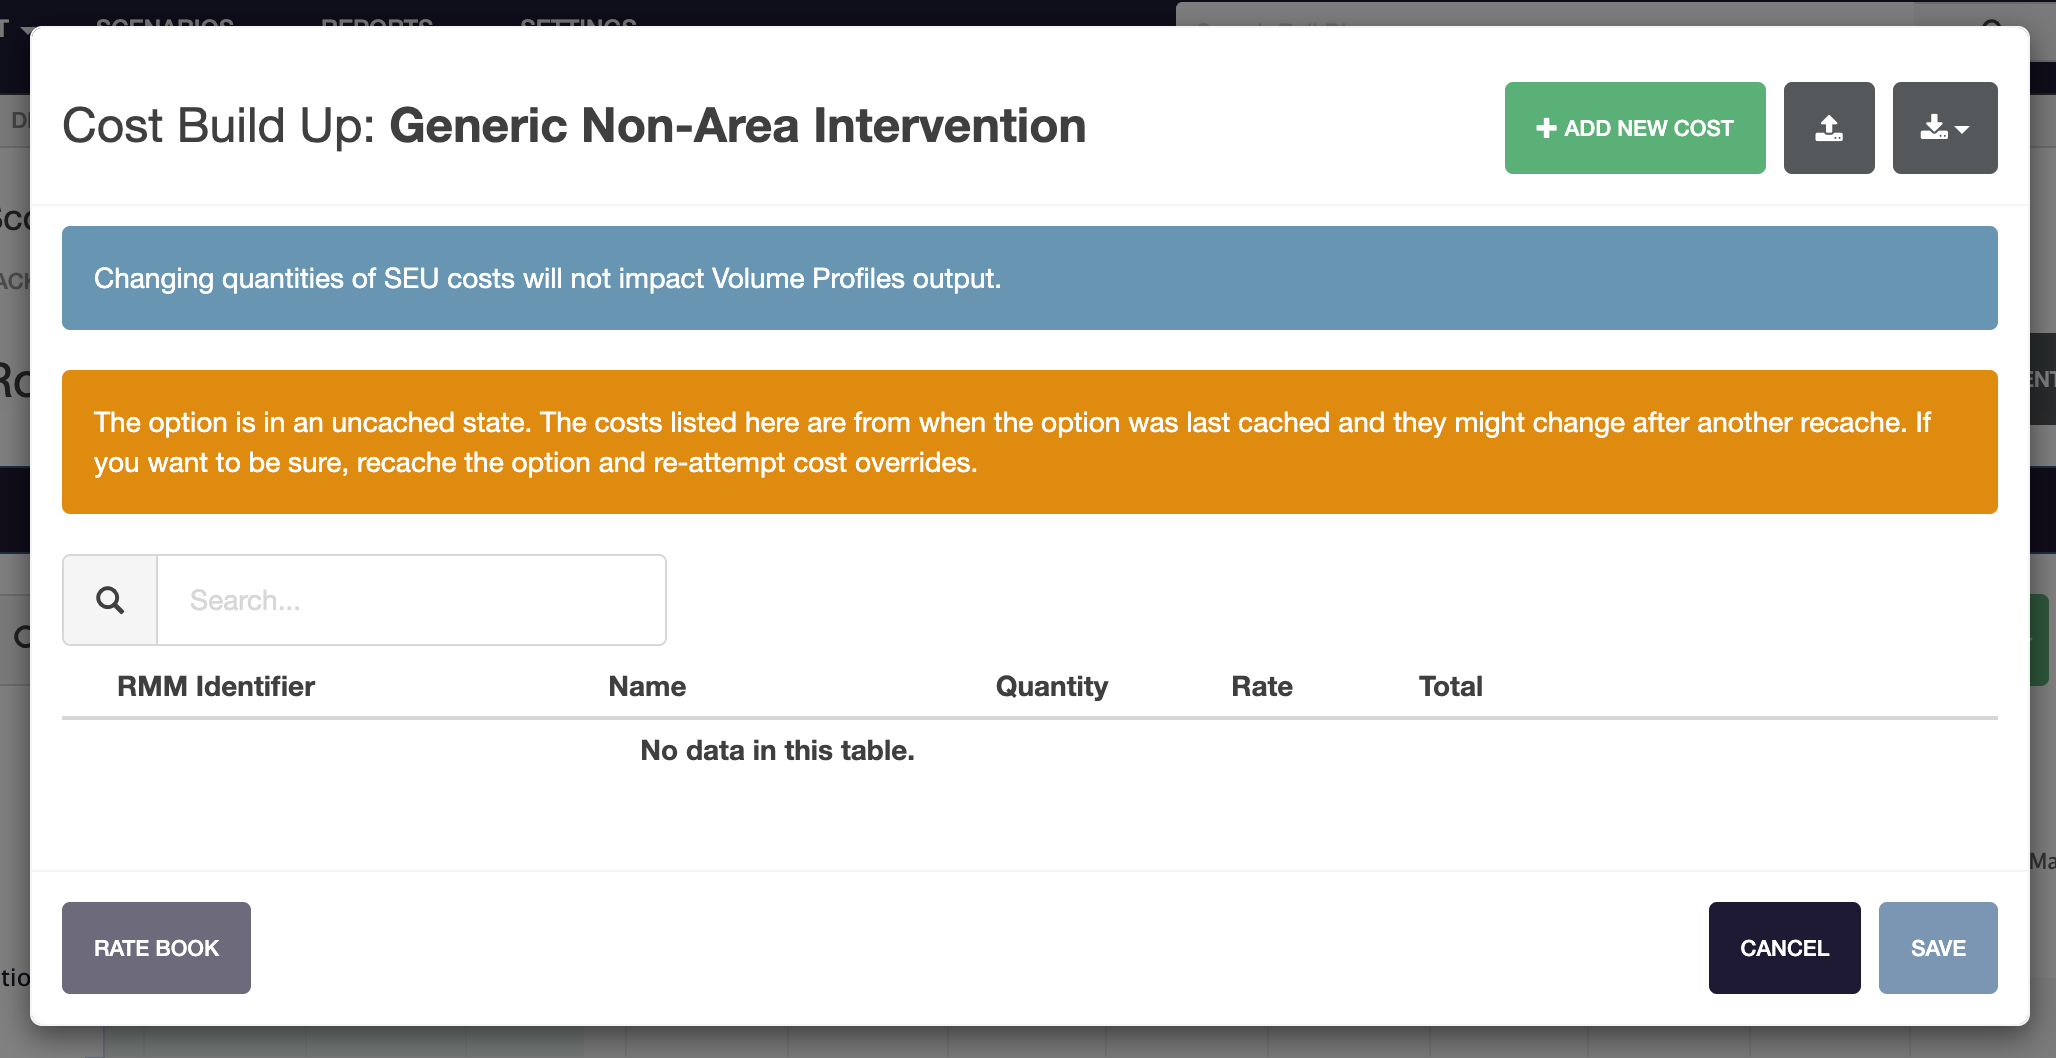
Task: Click the magnifying glass search icon
Action: (110, 600)
